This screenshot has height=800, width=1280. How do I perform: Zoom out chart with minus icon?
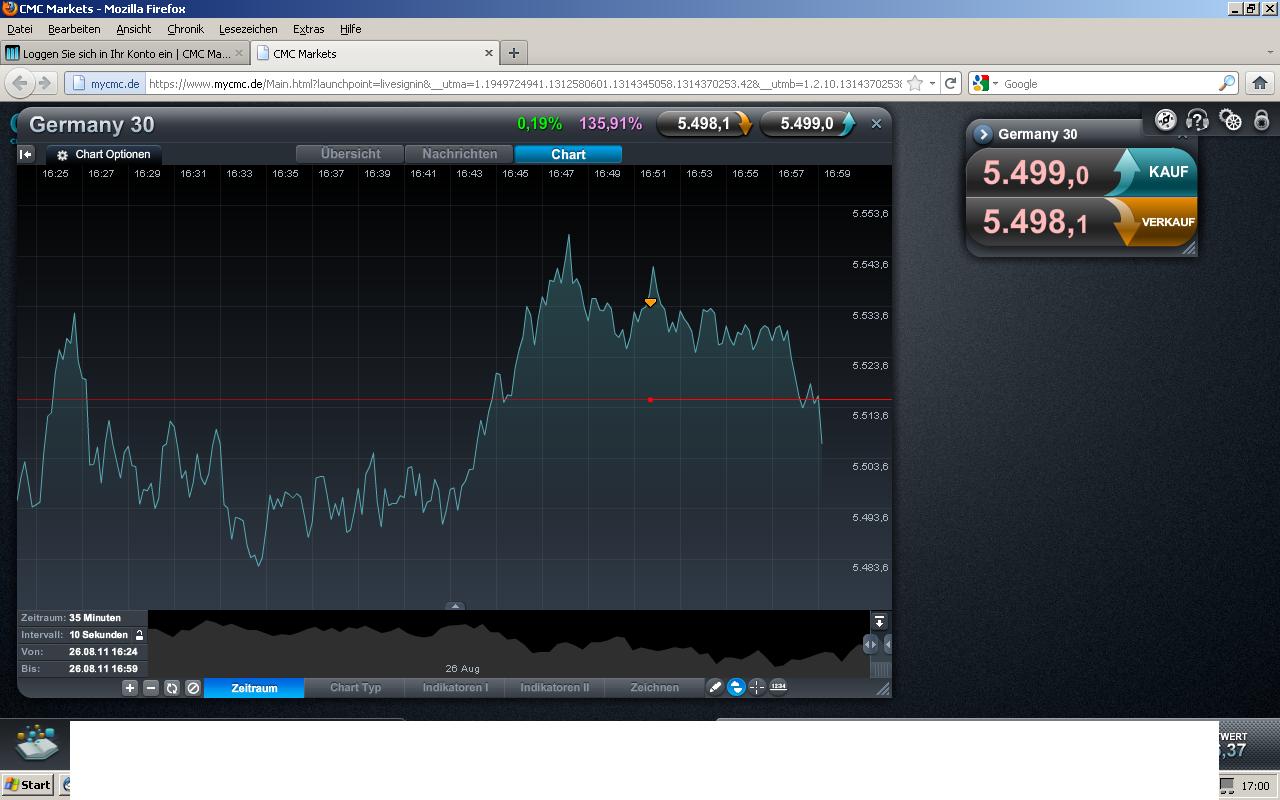tap(151, 687)
